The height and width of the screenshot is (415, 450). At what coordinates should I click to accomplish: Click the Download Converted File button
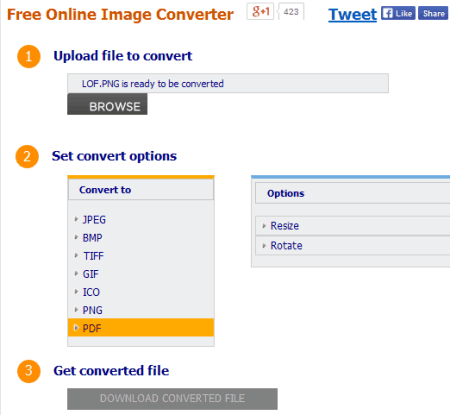click(x=172, y=399)
